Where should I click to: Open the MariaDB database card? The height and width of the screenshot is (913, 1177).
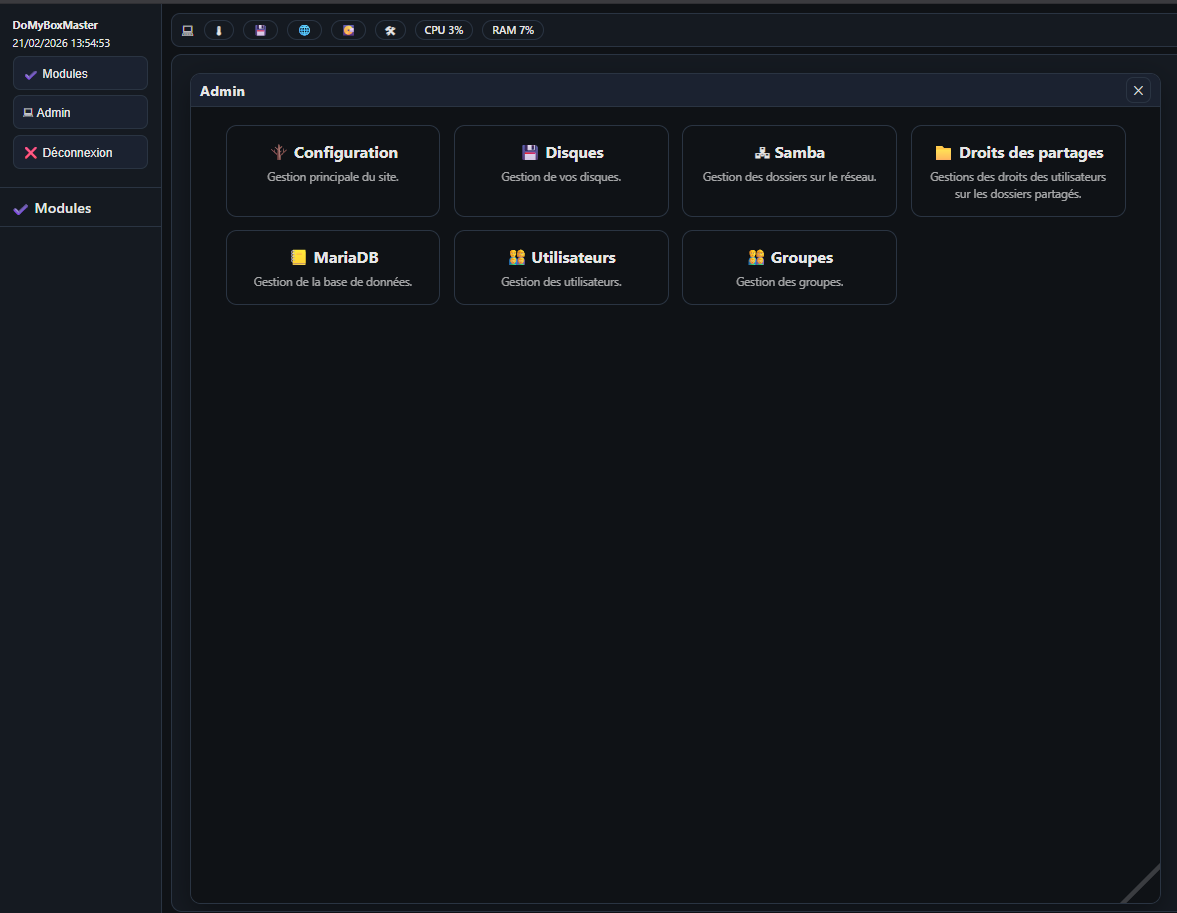tap(333, 267)
